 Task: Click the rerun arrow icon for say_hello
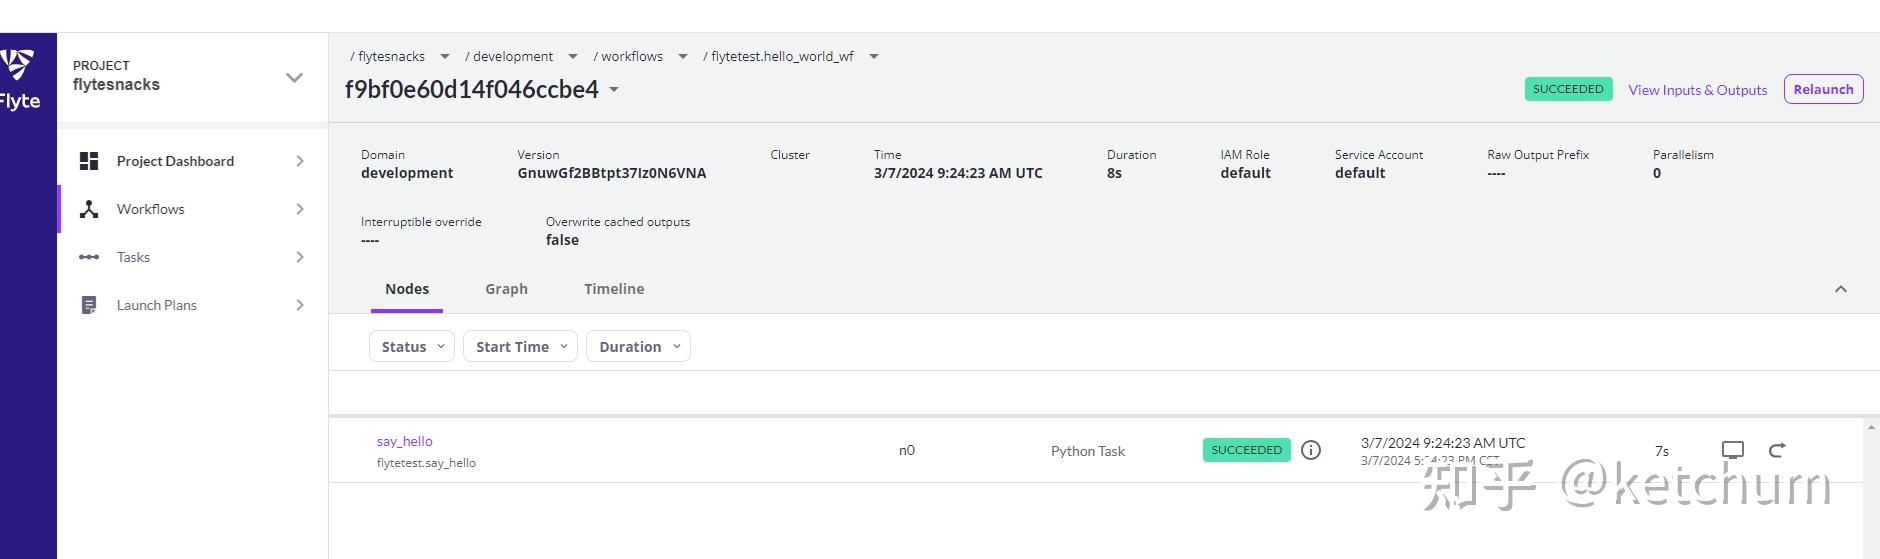point(1777,450)
